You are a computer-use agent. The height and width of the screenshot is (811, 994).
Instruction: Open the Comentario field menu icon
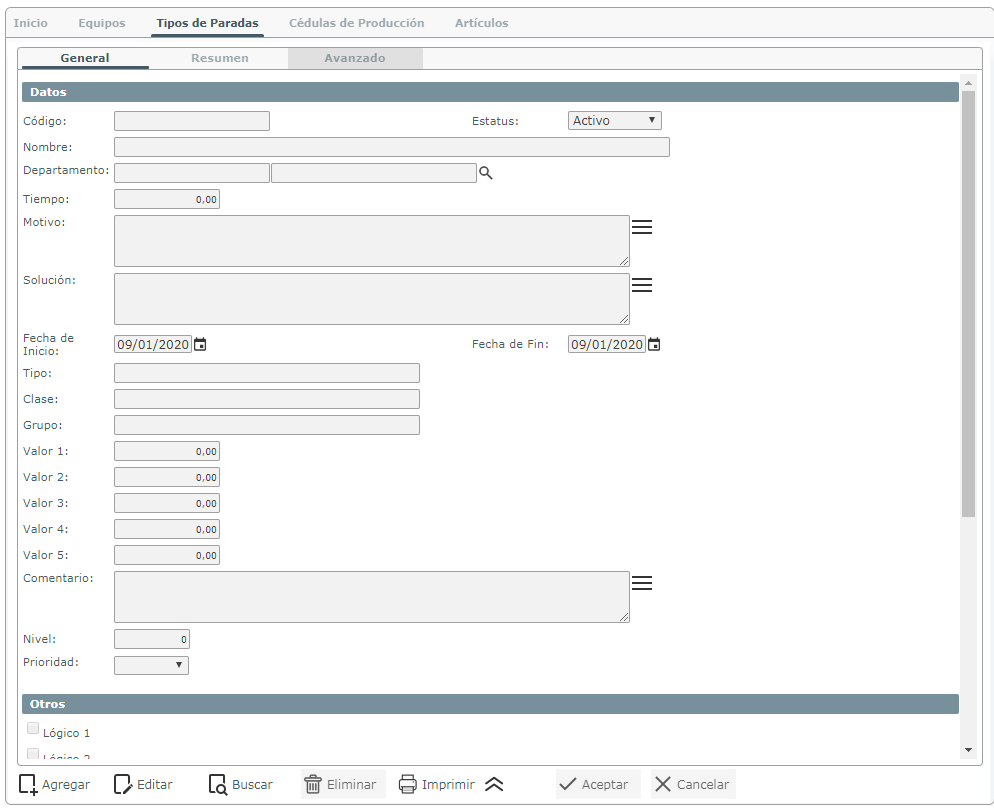pos(642,583)
